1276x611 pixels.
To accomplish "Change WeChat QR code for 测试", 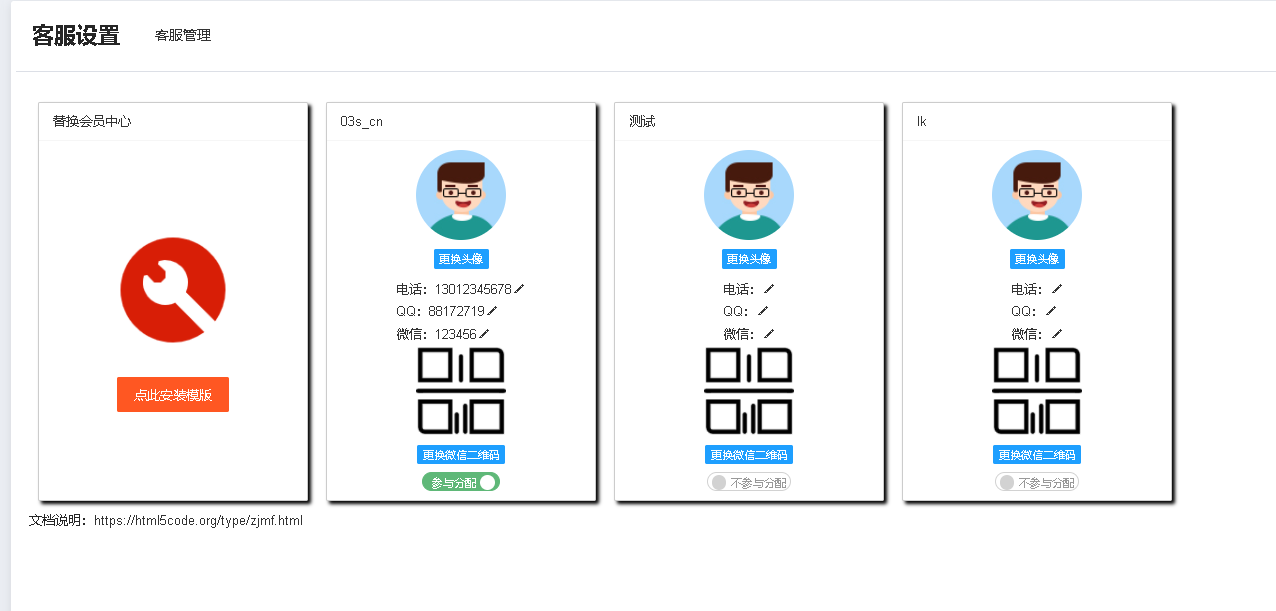I will (x=749, y=455).
